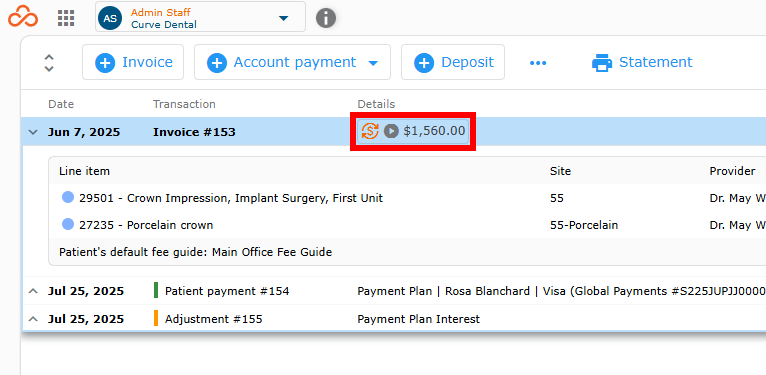Image resolution: width=766 pixels, height=375 pixels.
Task: Collapse the Invoice #153 row chevron
Action: click(x=33, y=132)
